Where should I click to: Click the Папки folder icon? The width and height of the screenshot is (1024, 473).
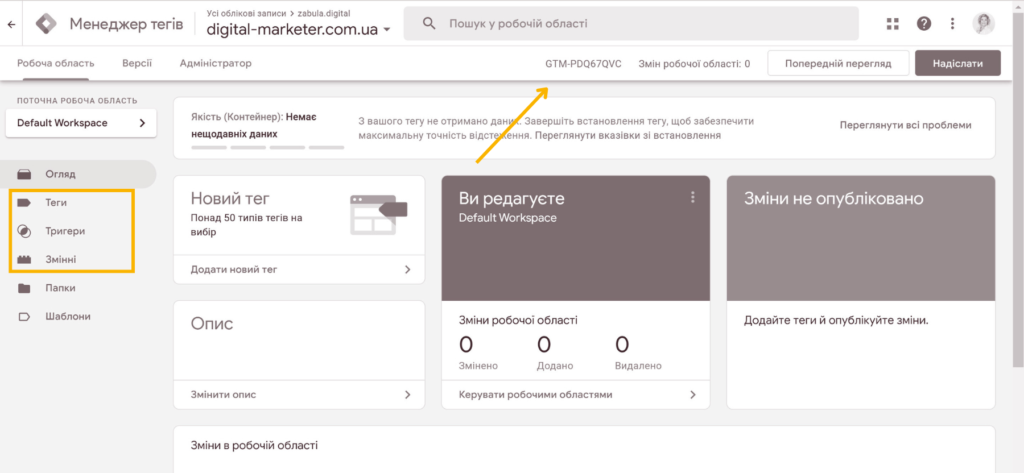pos(24,288)
